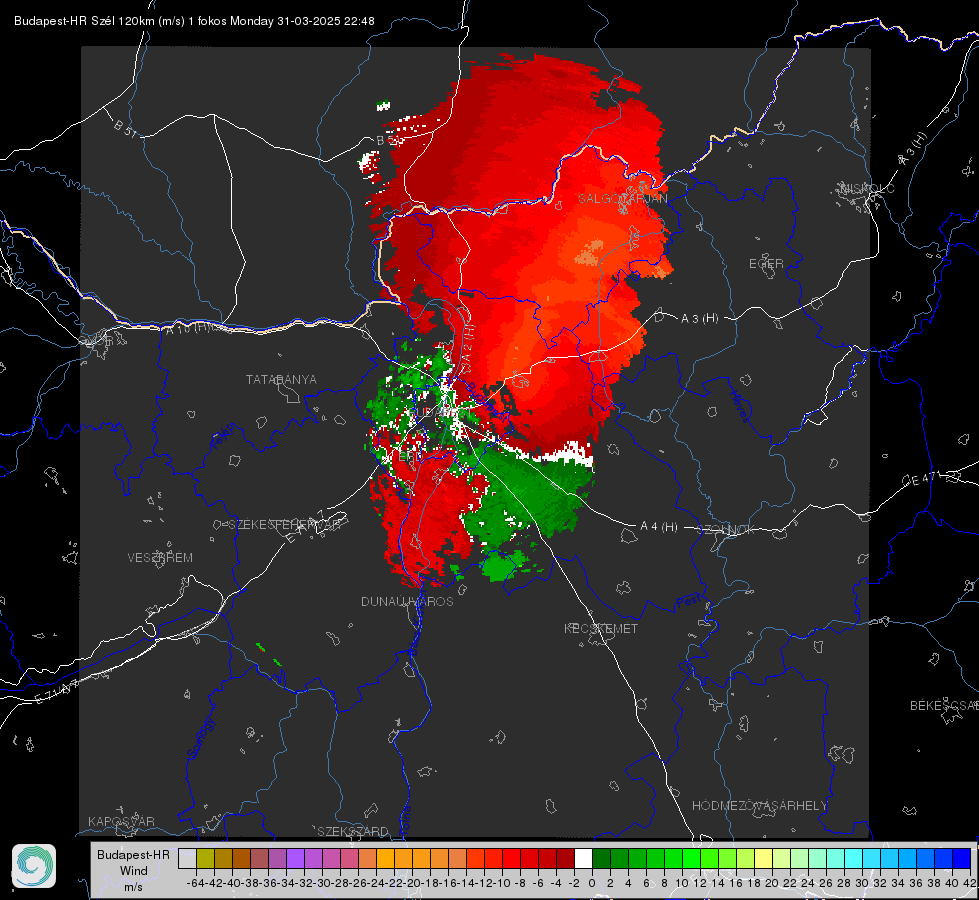The height and width of the screenshot is (900, 979).
Task: Click the MISKOLC city label
Action: pyautogui.click(x=867, y=189)
